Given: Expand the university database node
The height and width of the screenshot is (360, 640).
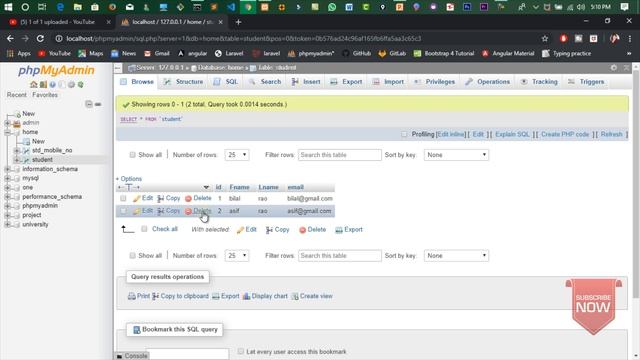Looking at the screenshot, I should (7, 224).
